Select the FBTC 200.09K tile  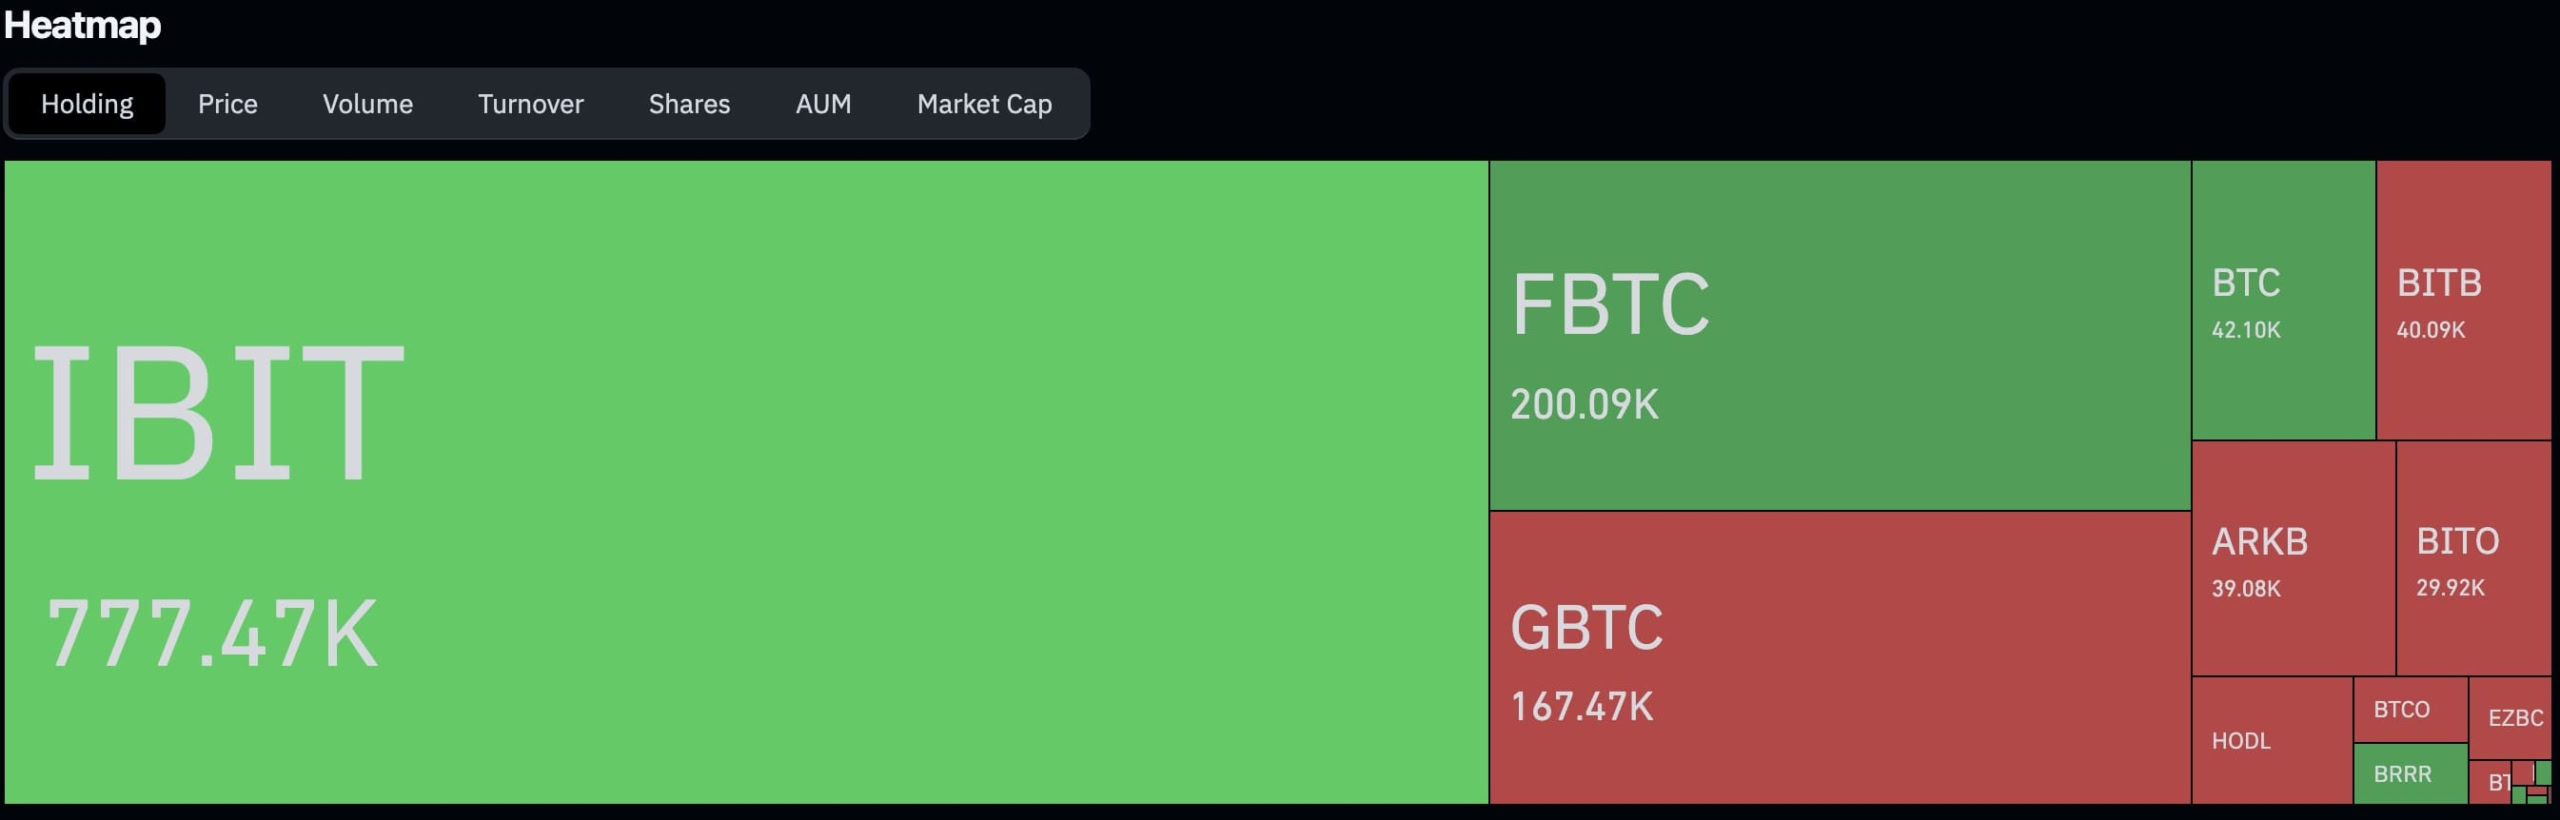1840,335
